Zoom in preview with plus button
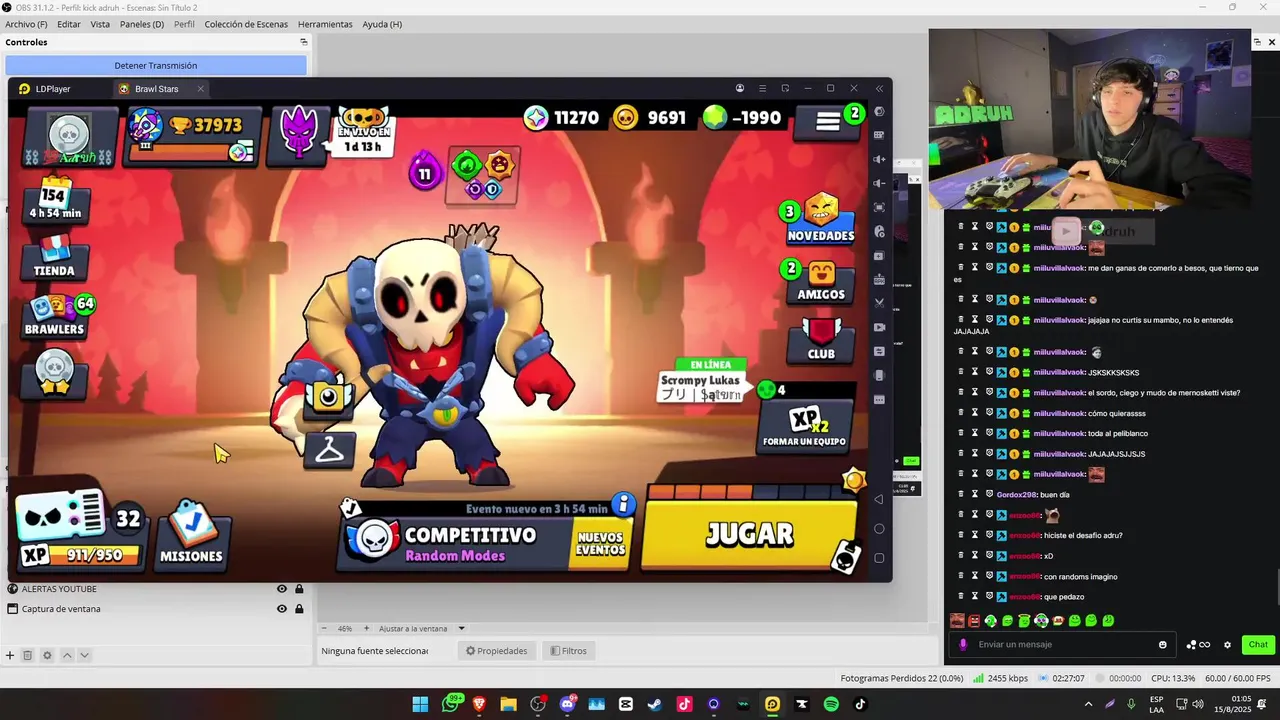Screen dimensions: 1280x720 point(366,629)
